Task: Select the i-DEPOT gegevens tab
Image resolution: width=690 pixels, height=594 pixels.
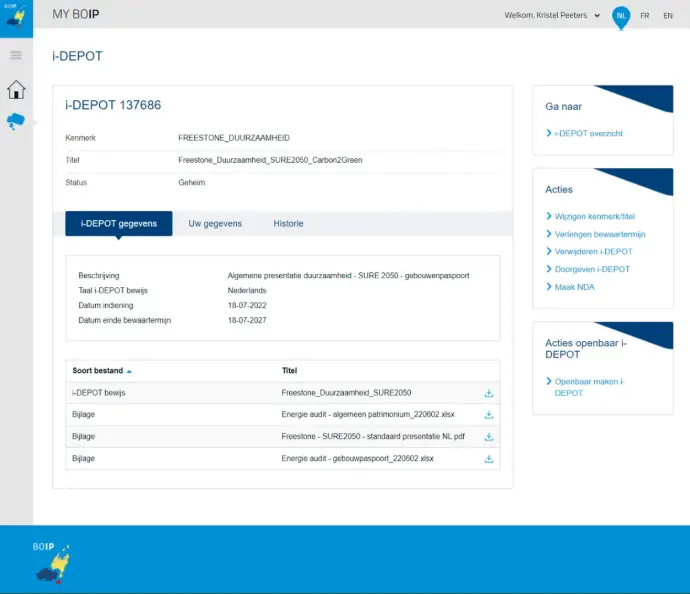Action: 118,224
